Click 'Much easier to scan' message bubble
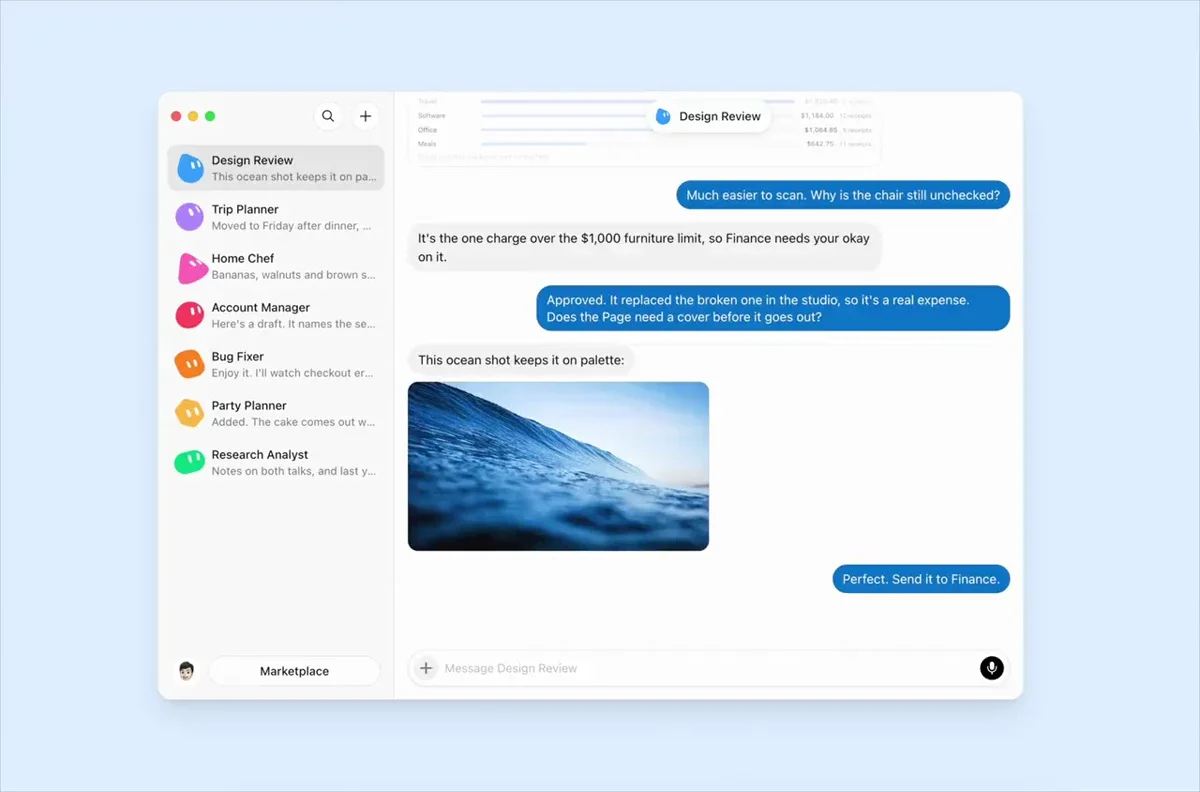 843,195
